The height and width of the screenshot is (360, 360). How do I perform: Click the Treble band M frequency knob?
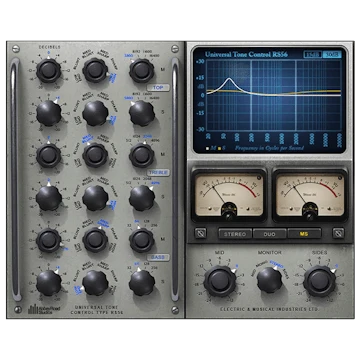(142, 155)
